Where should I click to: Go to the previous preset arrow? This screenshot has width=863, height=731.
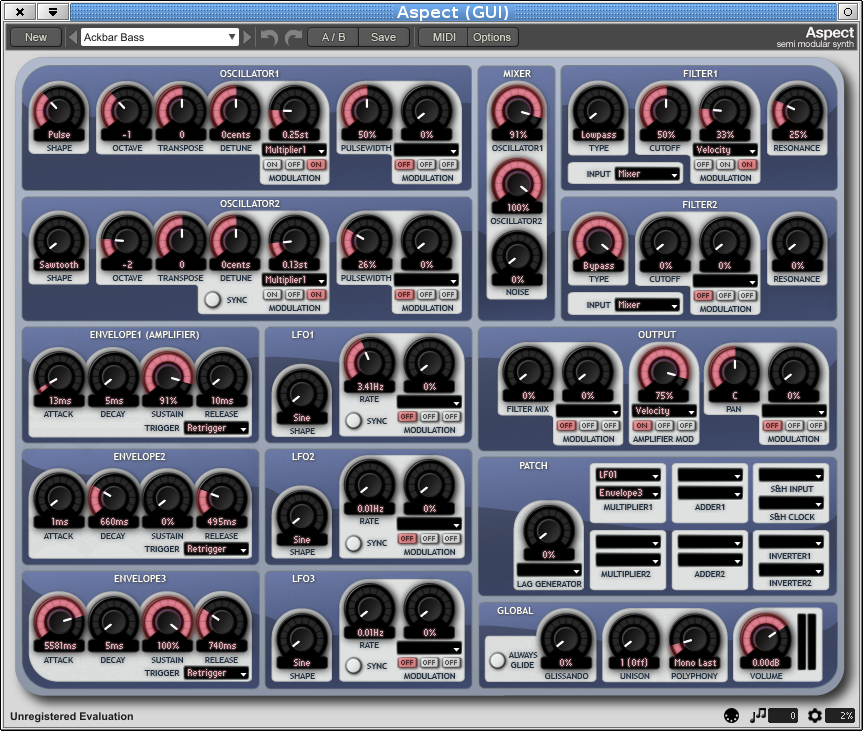[x=73, y=37]
